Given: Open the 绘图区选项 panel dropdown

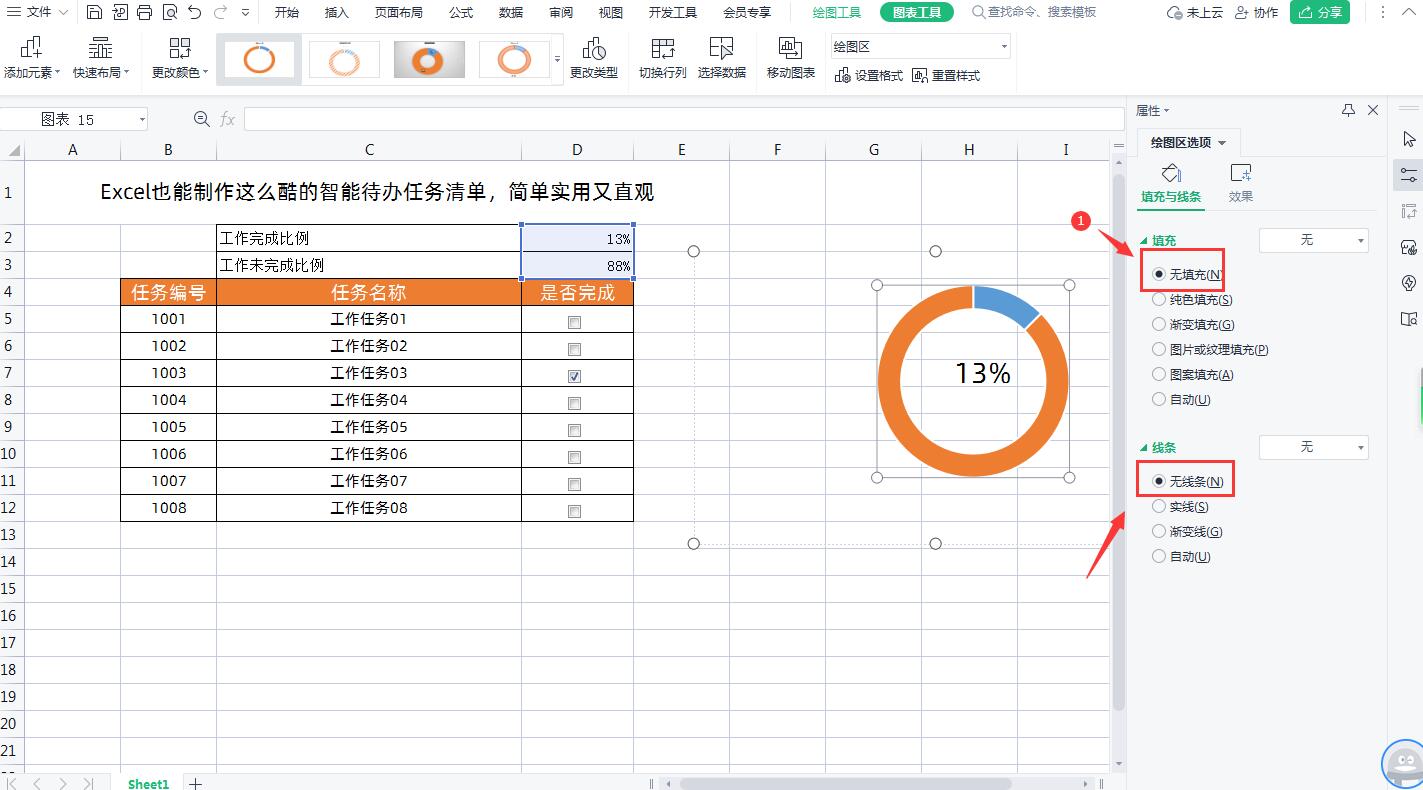Looking at the screenshot, I should click(x=1222, y=142).
